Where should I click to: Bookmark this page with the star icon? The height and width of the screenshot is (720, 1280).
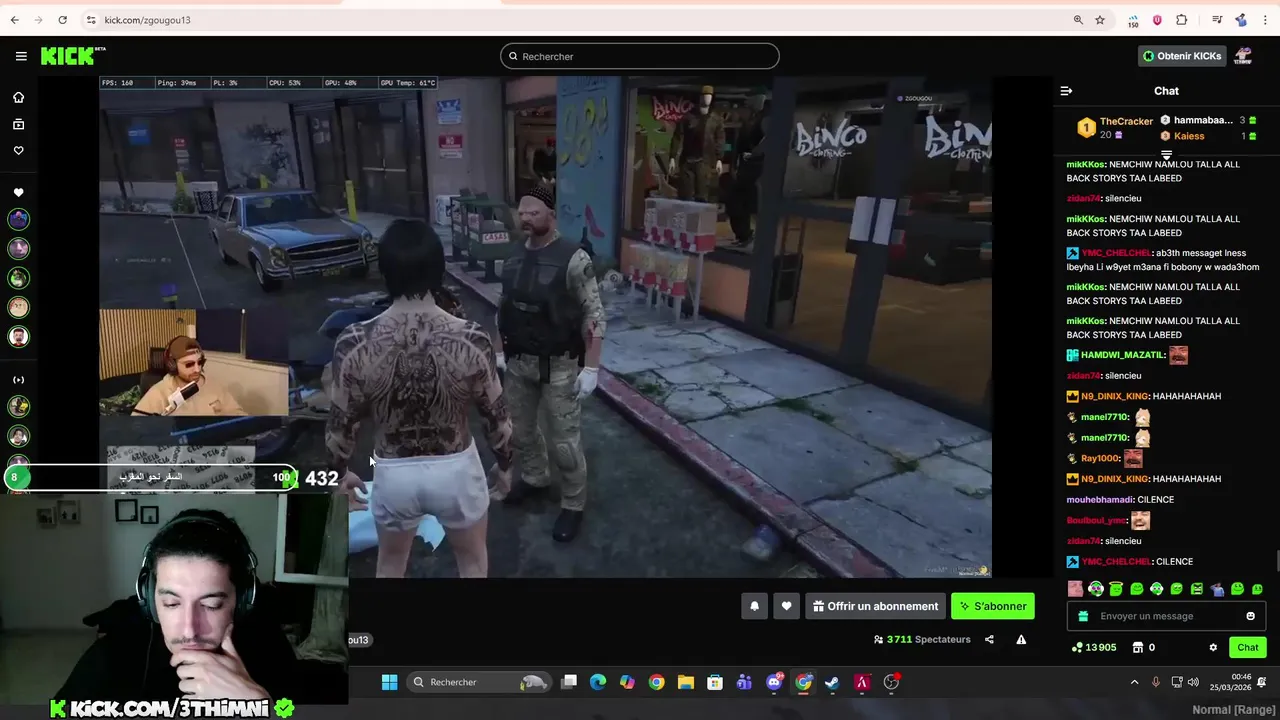click(1100, 20)
